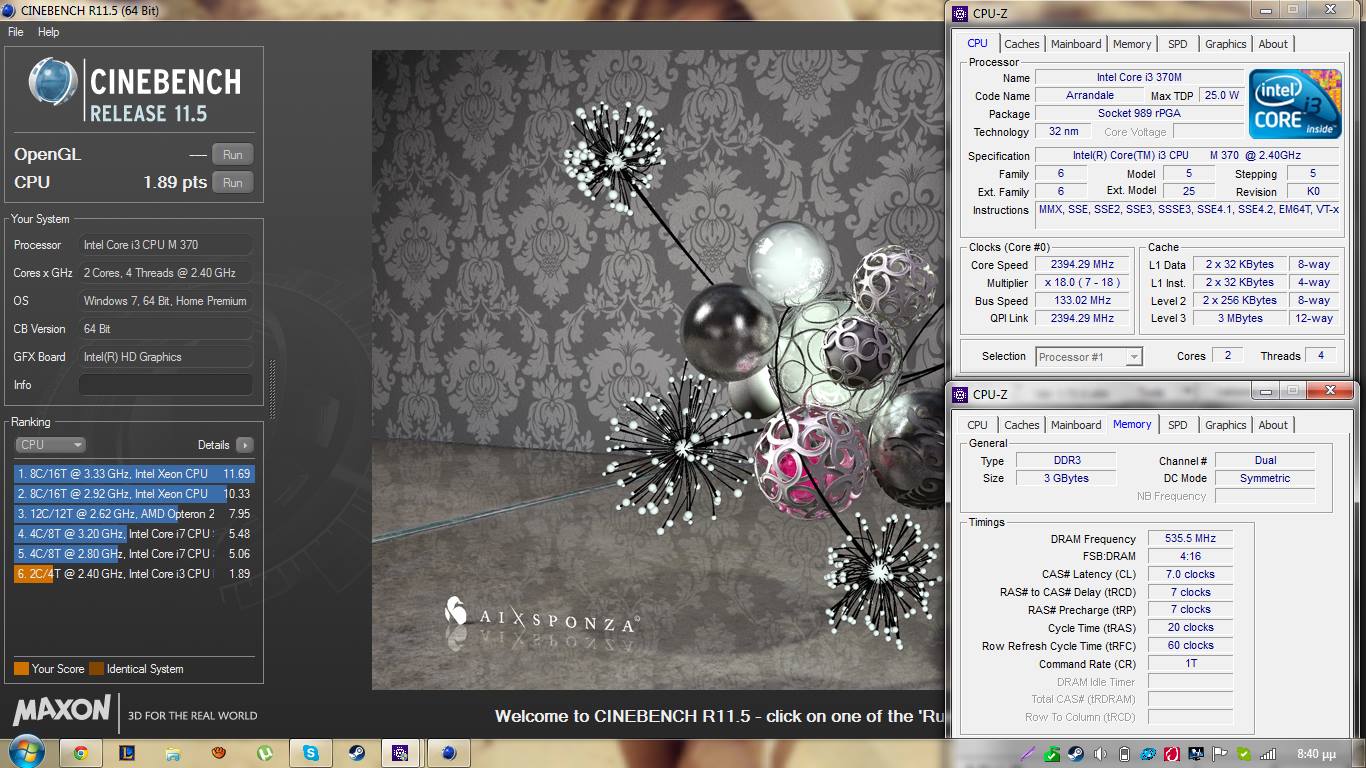Image resolution: width=1366 pixels, height=768 pixels.
Task: Open the File menu in Cinebench
Action: point(16,32)
